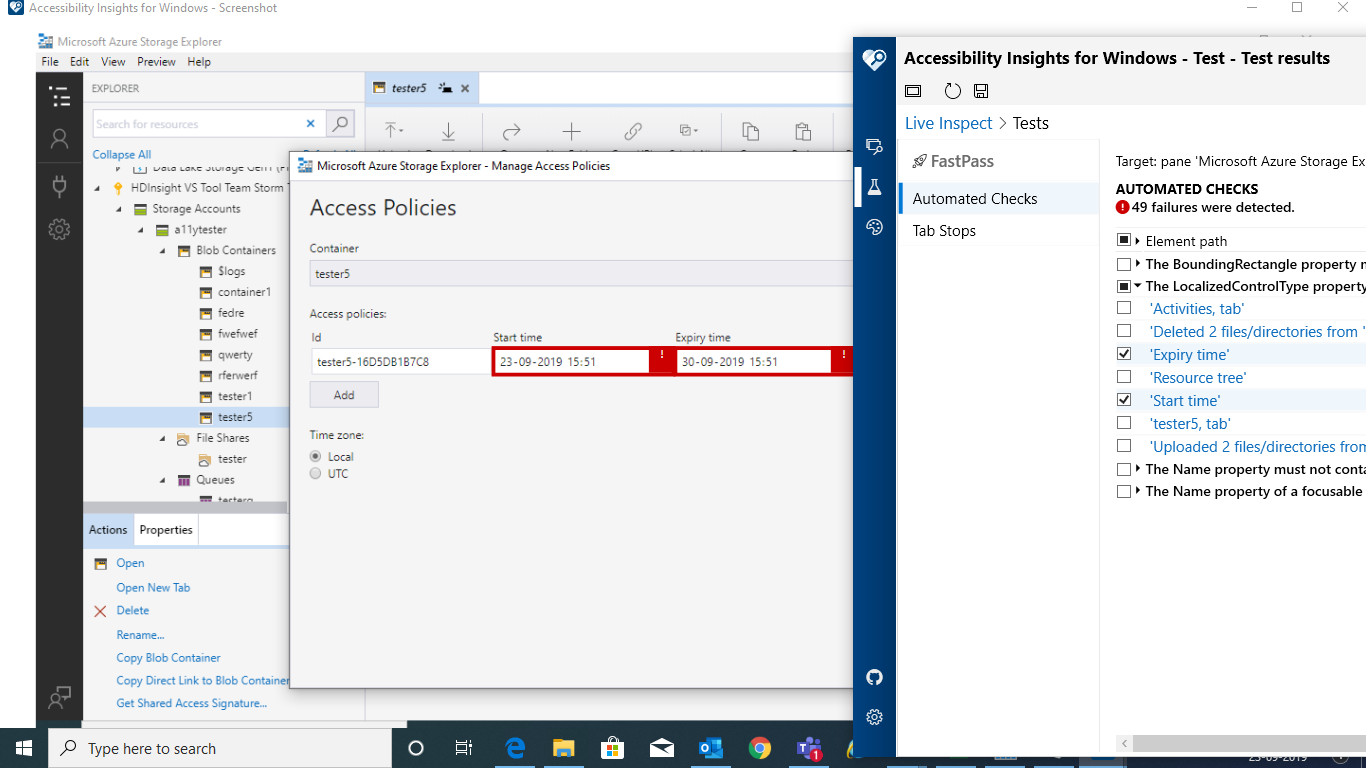Click the Download toolbar icon
Screen dimensions: 1366x768
click(x=448, y=131)
